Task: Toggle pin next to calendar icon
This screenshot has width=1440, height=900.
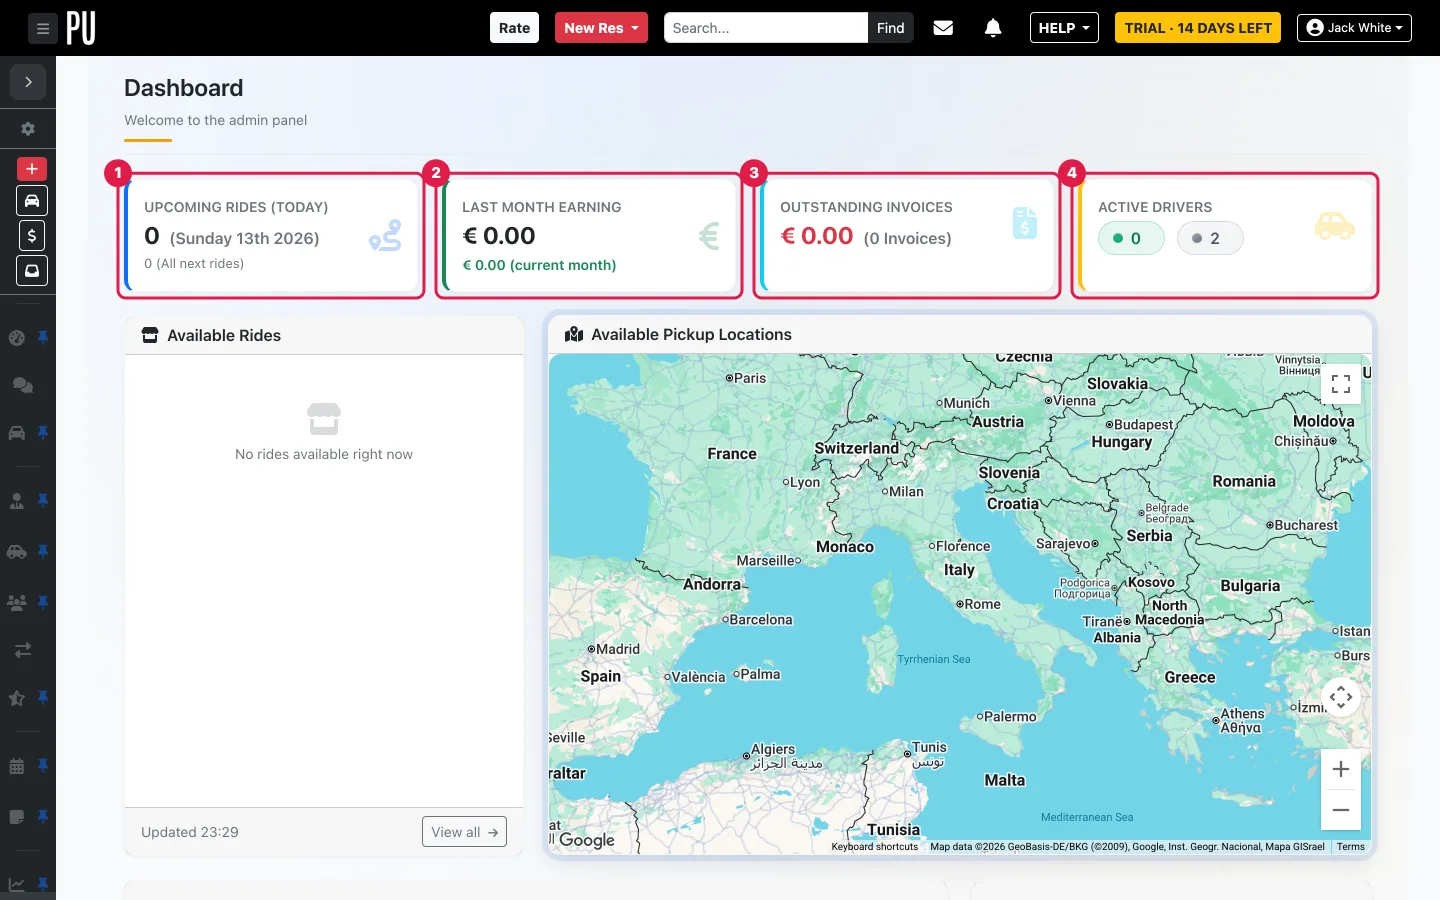Action: (43, 765)
